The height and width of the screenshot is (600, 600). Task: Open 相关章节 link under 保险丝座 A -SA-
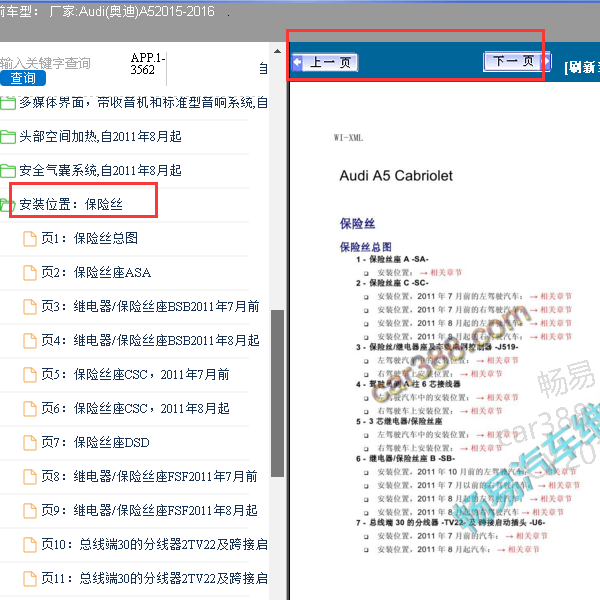[446, 272]
